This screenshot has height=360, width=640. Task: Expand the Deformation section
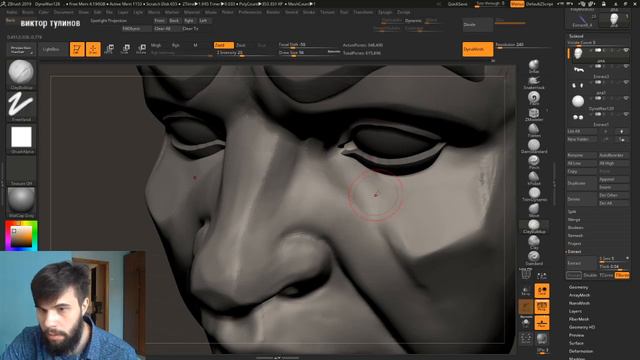[x=581, y=351]
